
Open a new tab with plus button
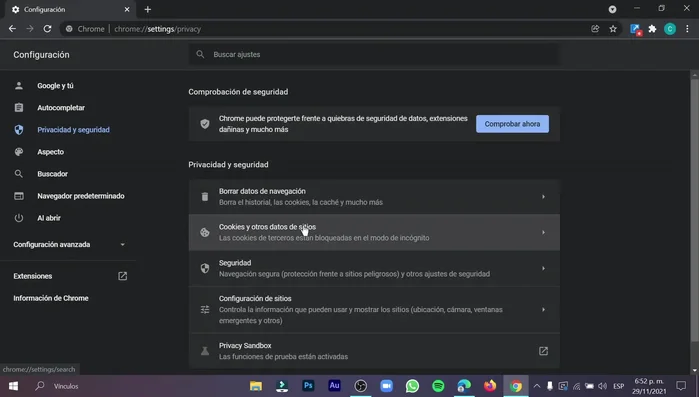point(148,9)
